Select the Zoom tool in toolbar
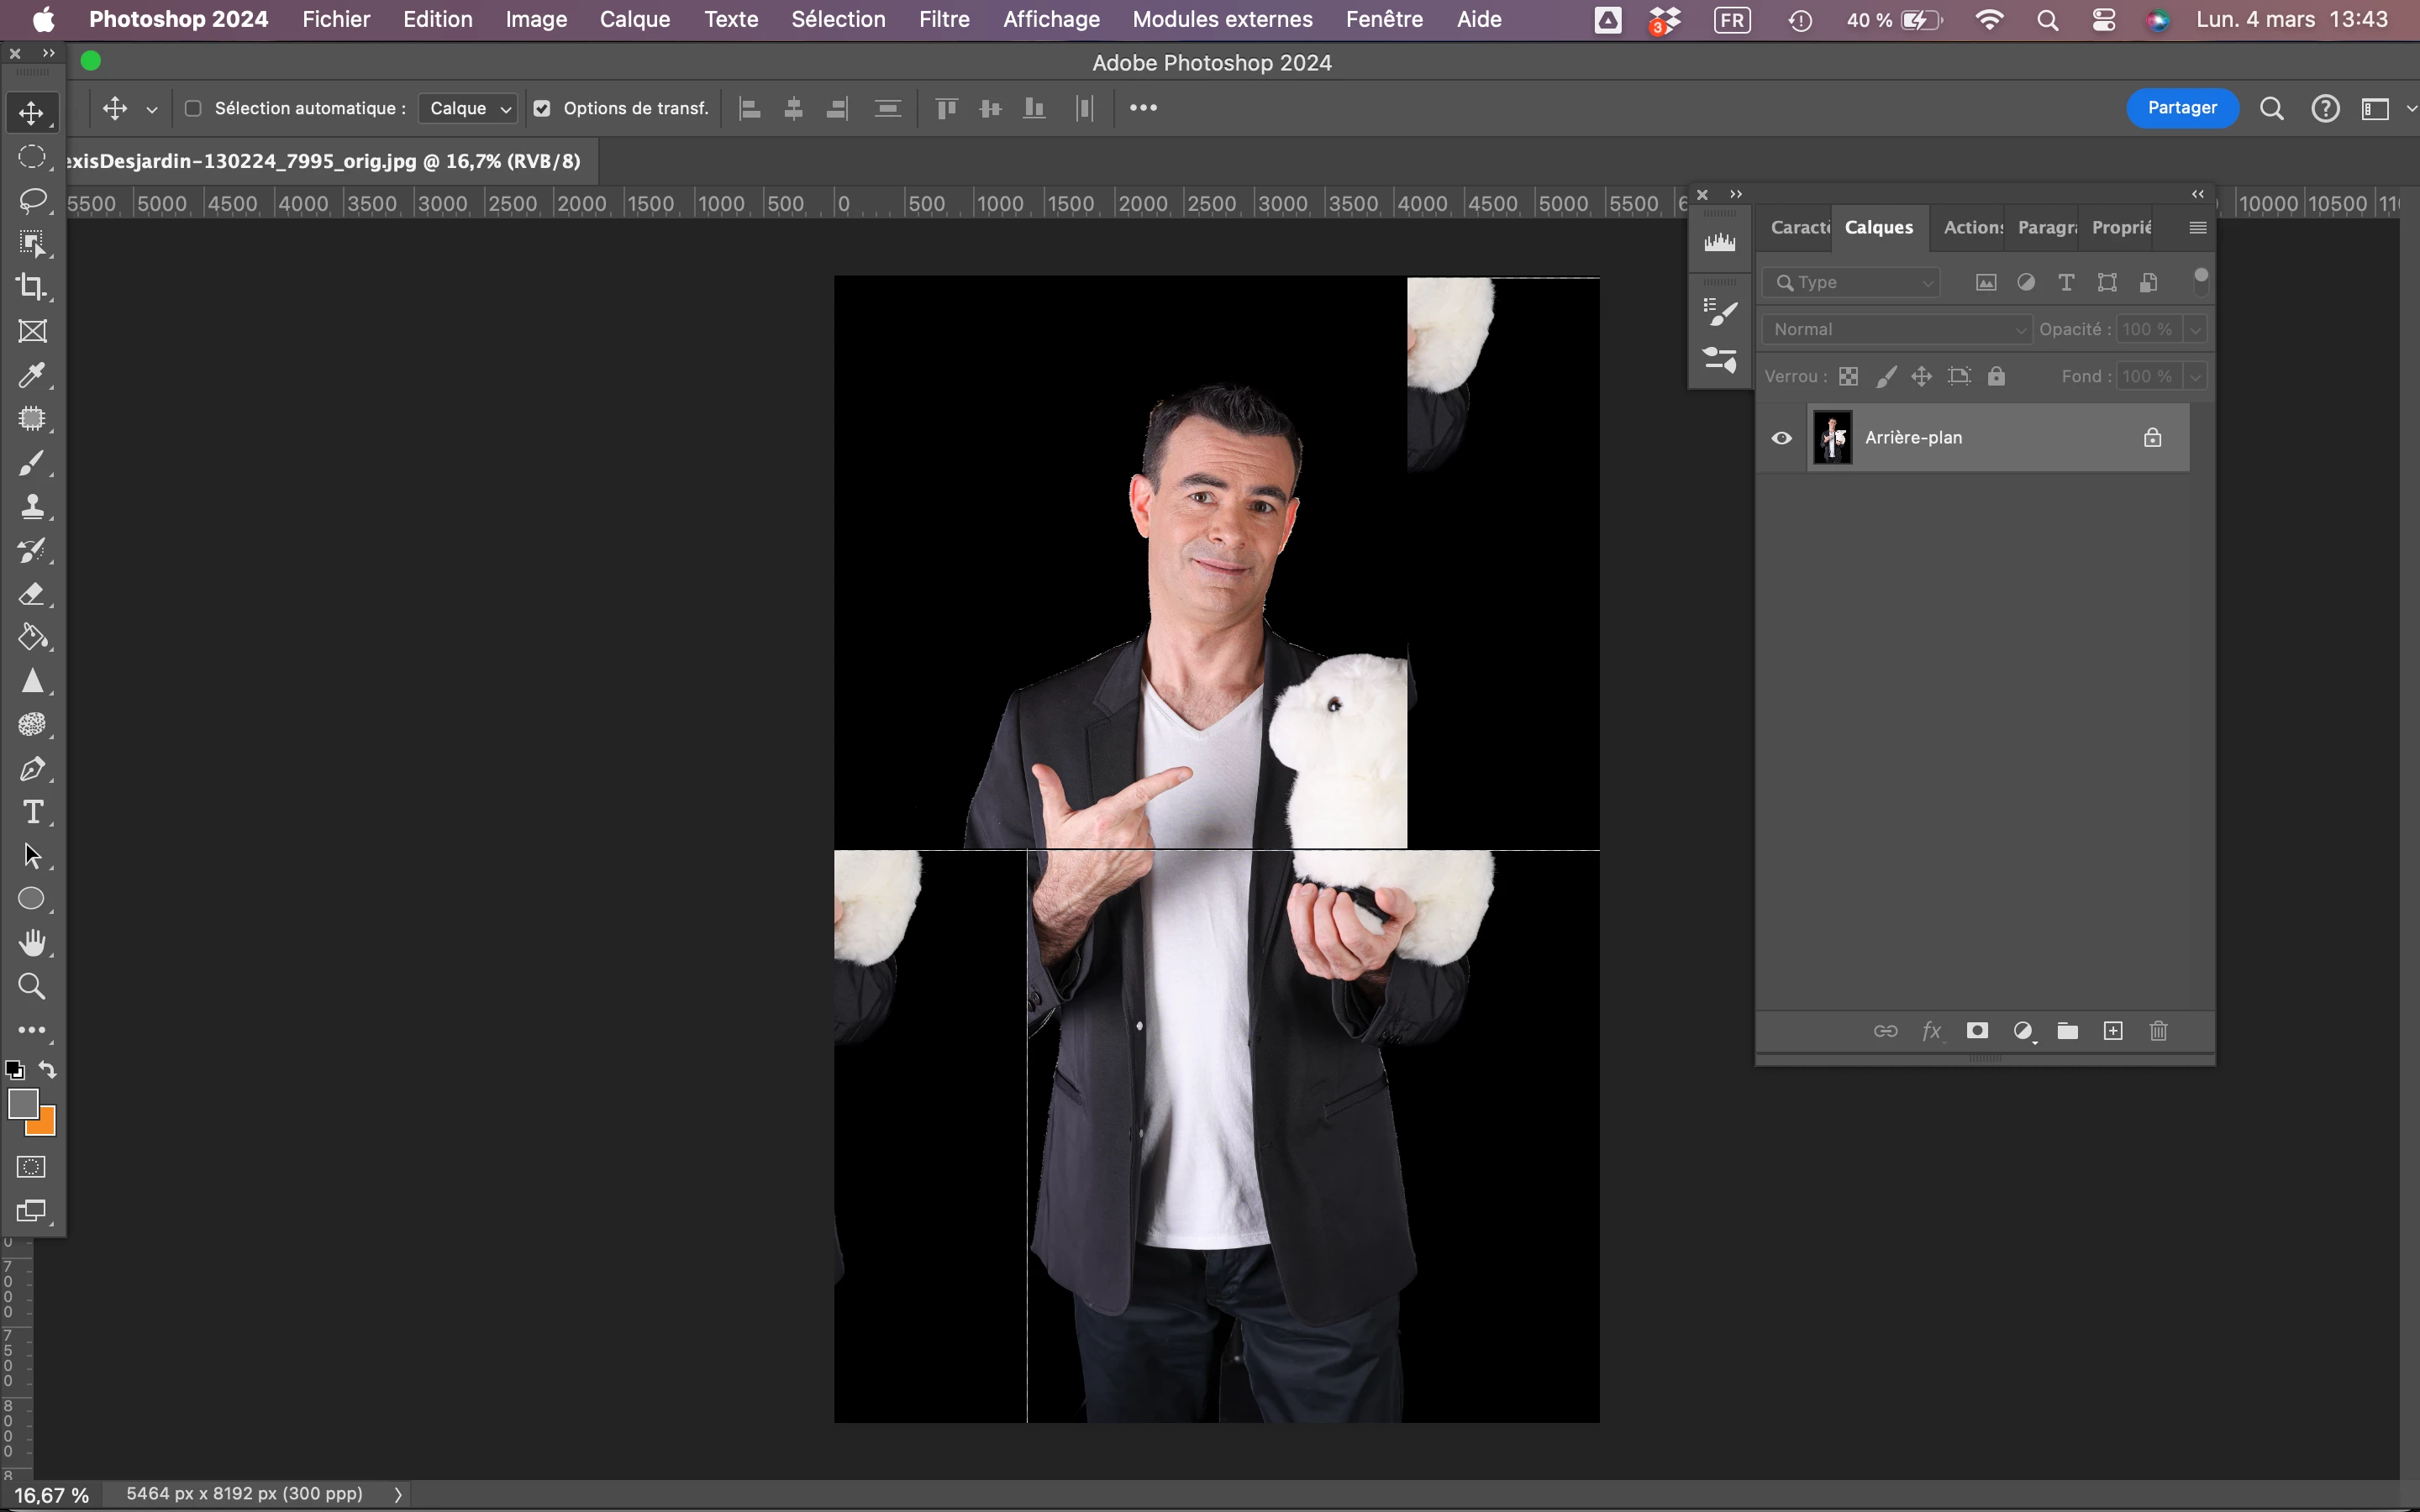Viewport: 2420px width, 1512px height. [x=32, y=987]
